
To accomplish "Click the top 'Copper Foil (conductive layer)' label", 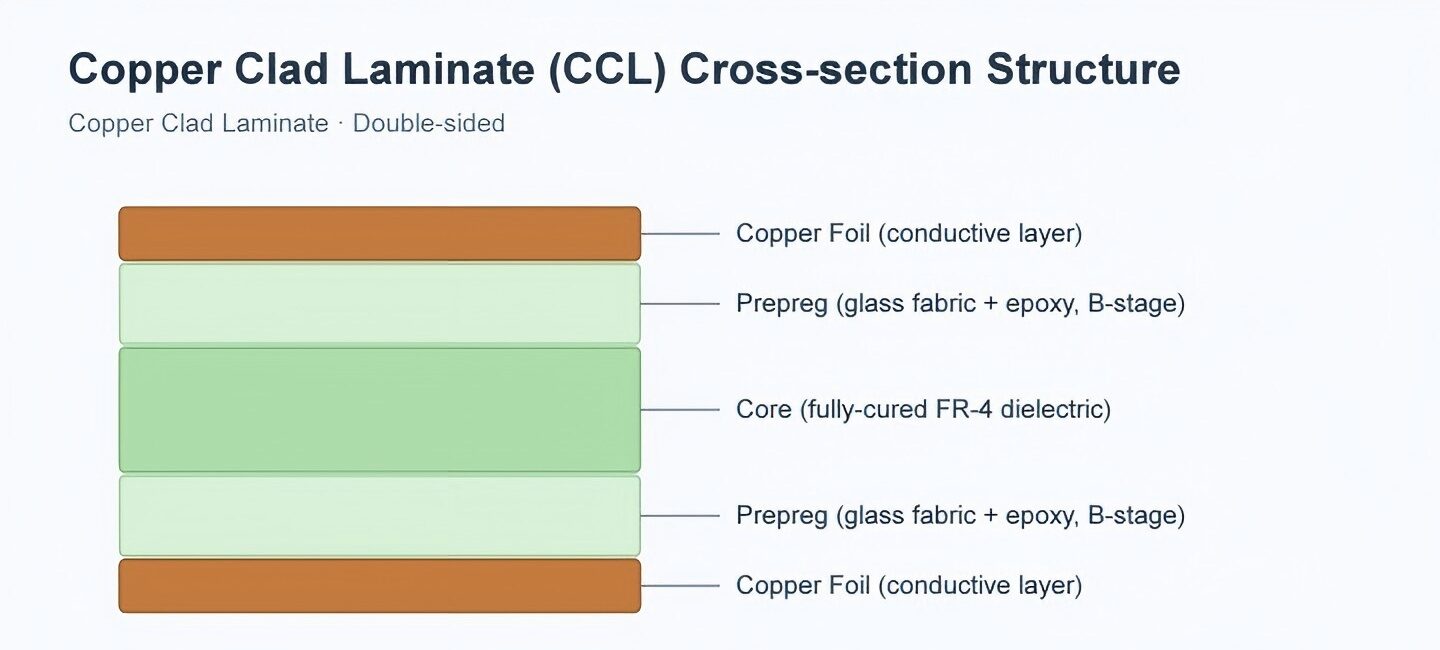I will pyautogui.click(x=909, y=233).
